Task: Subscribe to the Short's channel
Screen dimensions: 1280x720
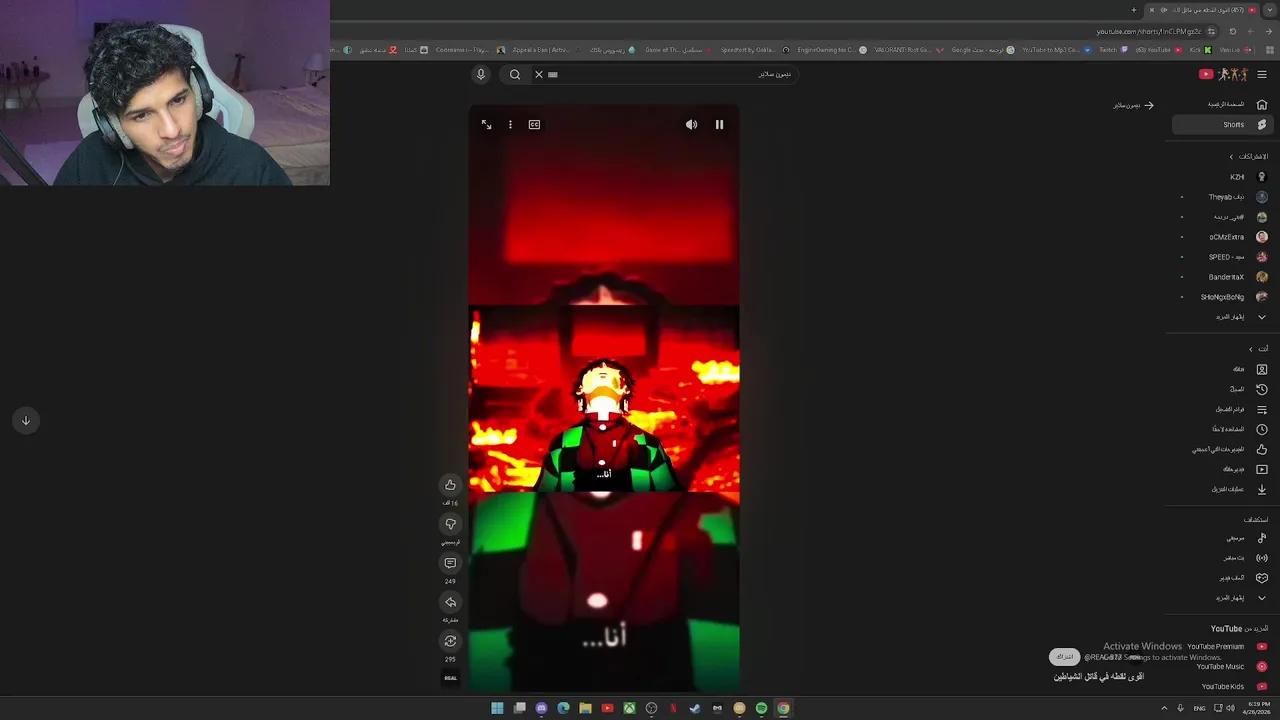Action: 1065,657
